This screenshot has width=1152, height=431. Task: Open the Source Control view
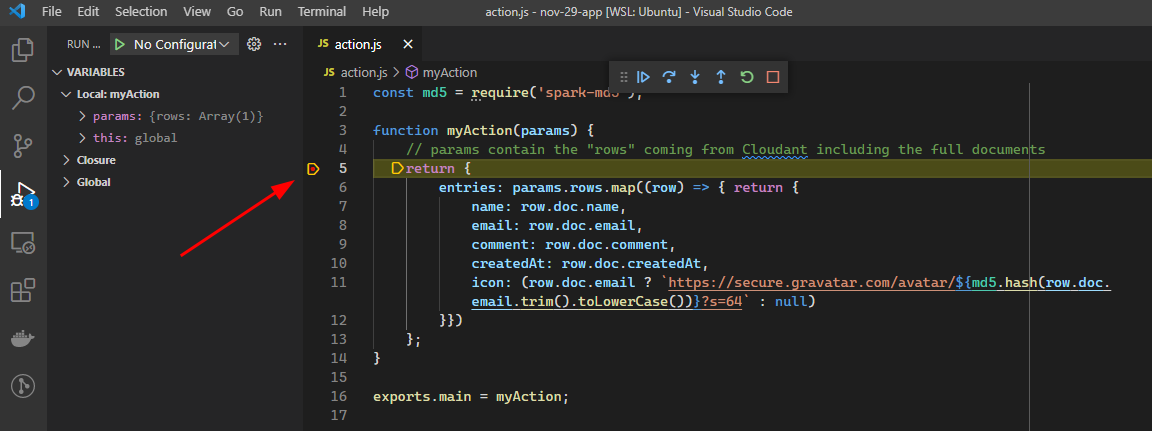tap(23, 145)
